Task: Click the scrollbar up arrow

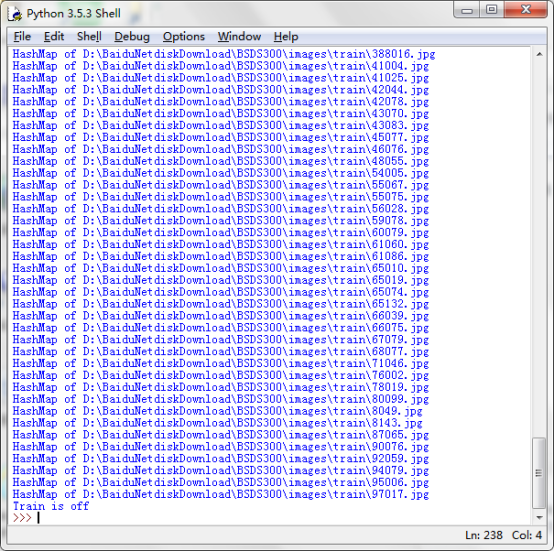Action: (x=539, y=54)
